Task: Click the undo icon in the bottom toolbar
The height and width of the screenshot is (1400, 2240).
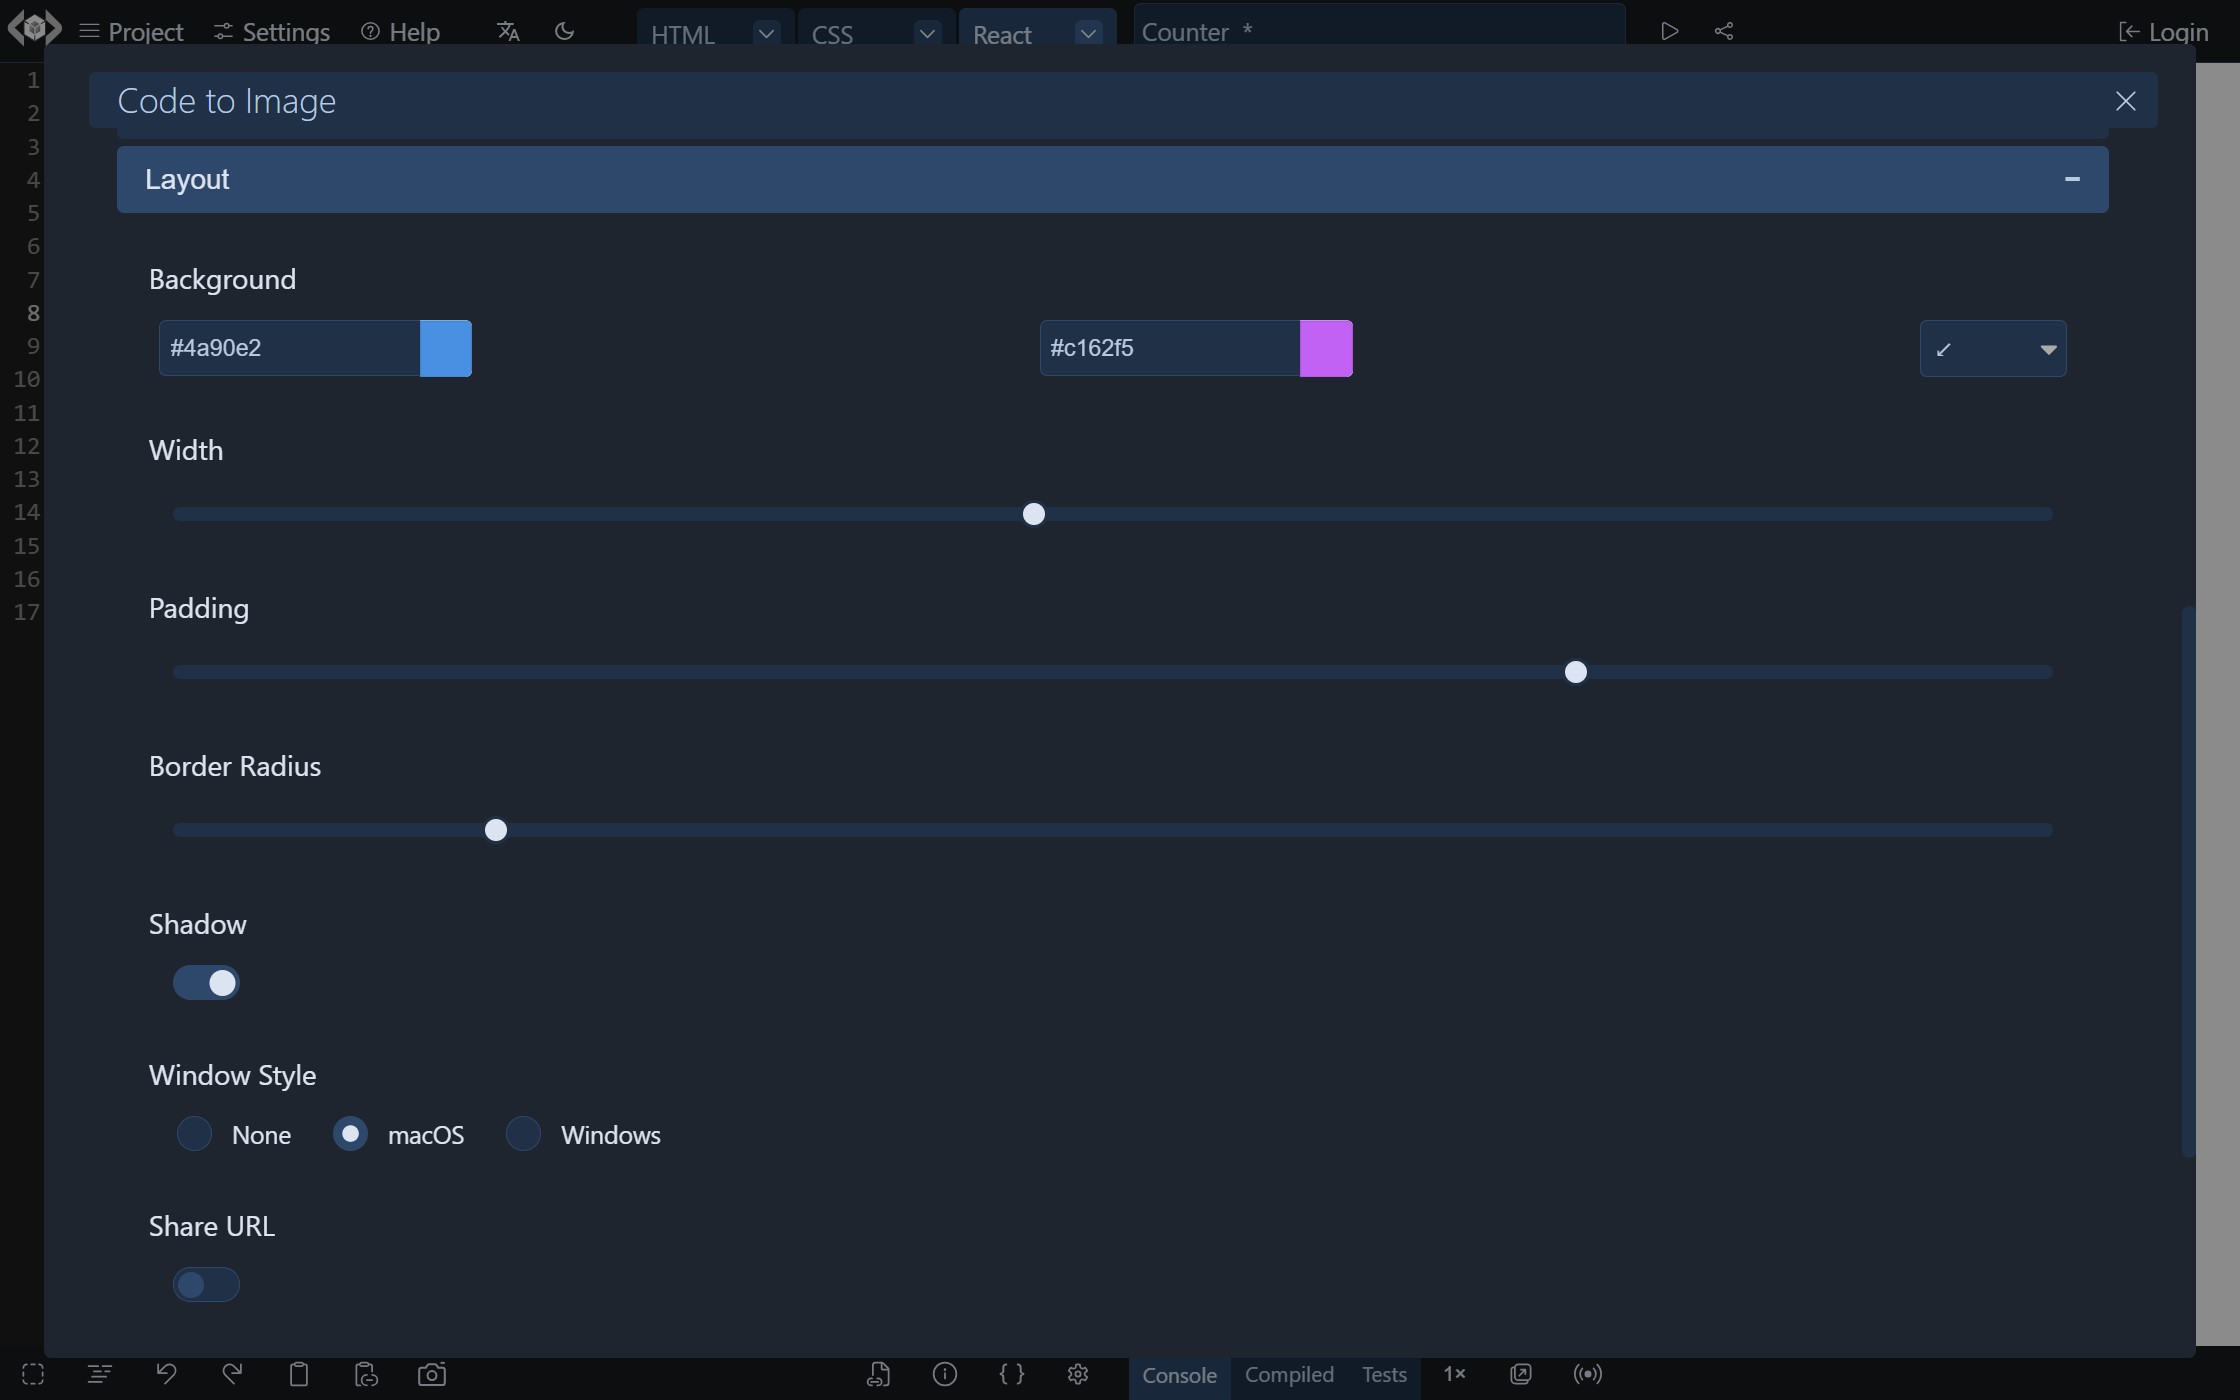Action: (166, 1374)
